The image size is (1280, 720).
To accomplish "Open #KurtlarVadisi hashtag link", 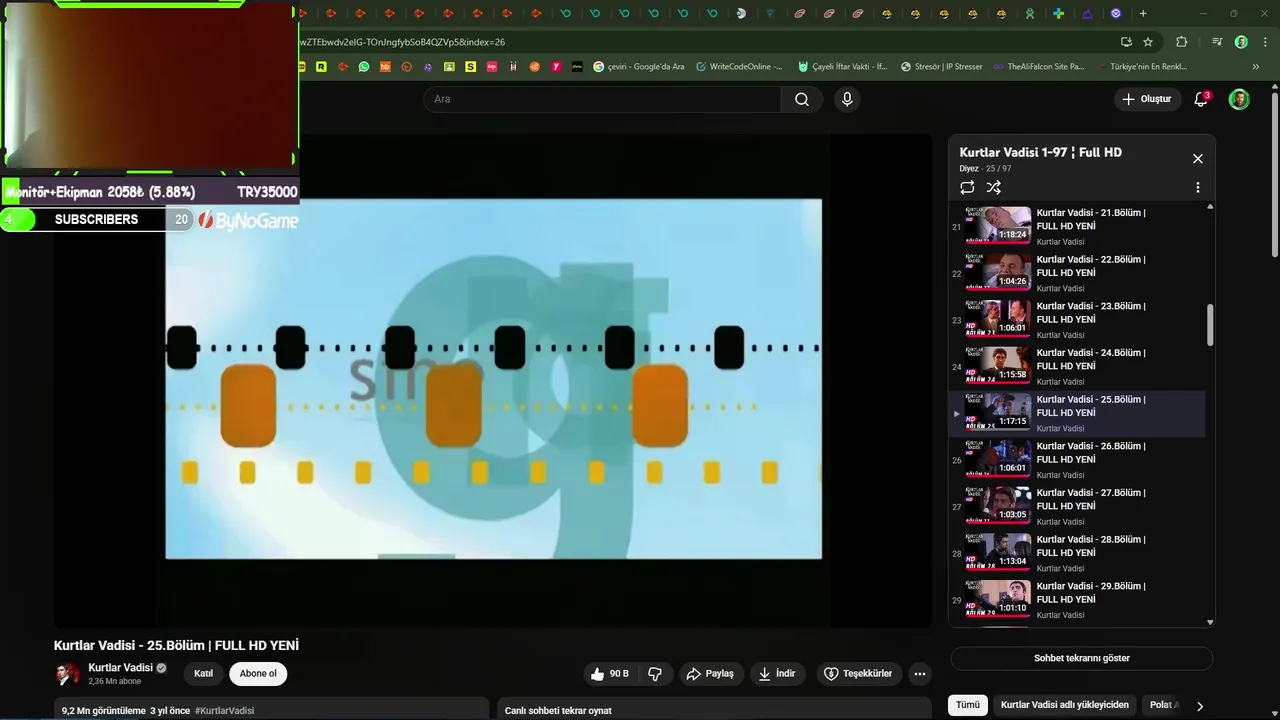I will point(224,710).
